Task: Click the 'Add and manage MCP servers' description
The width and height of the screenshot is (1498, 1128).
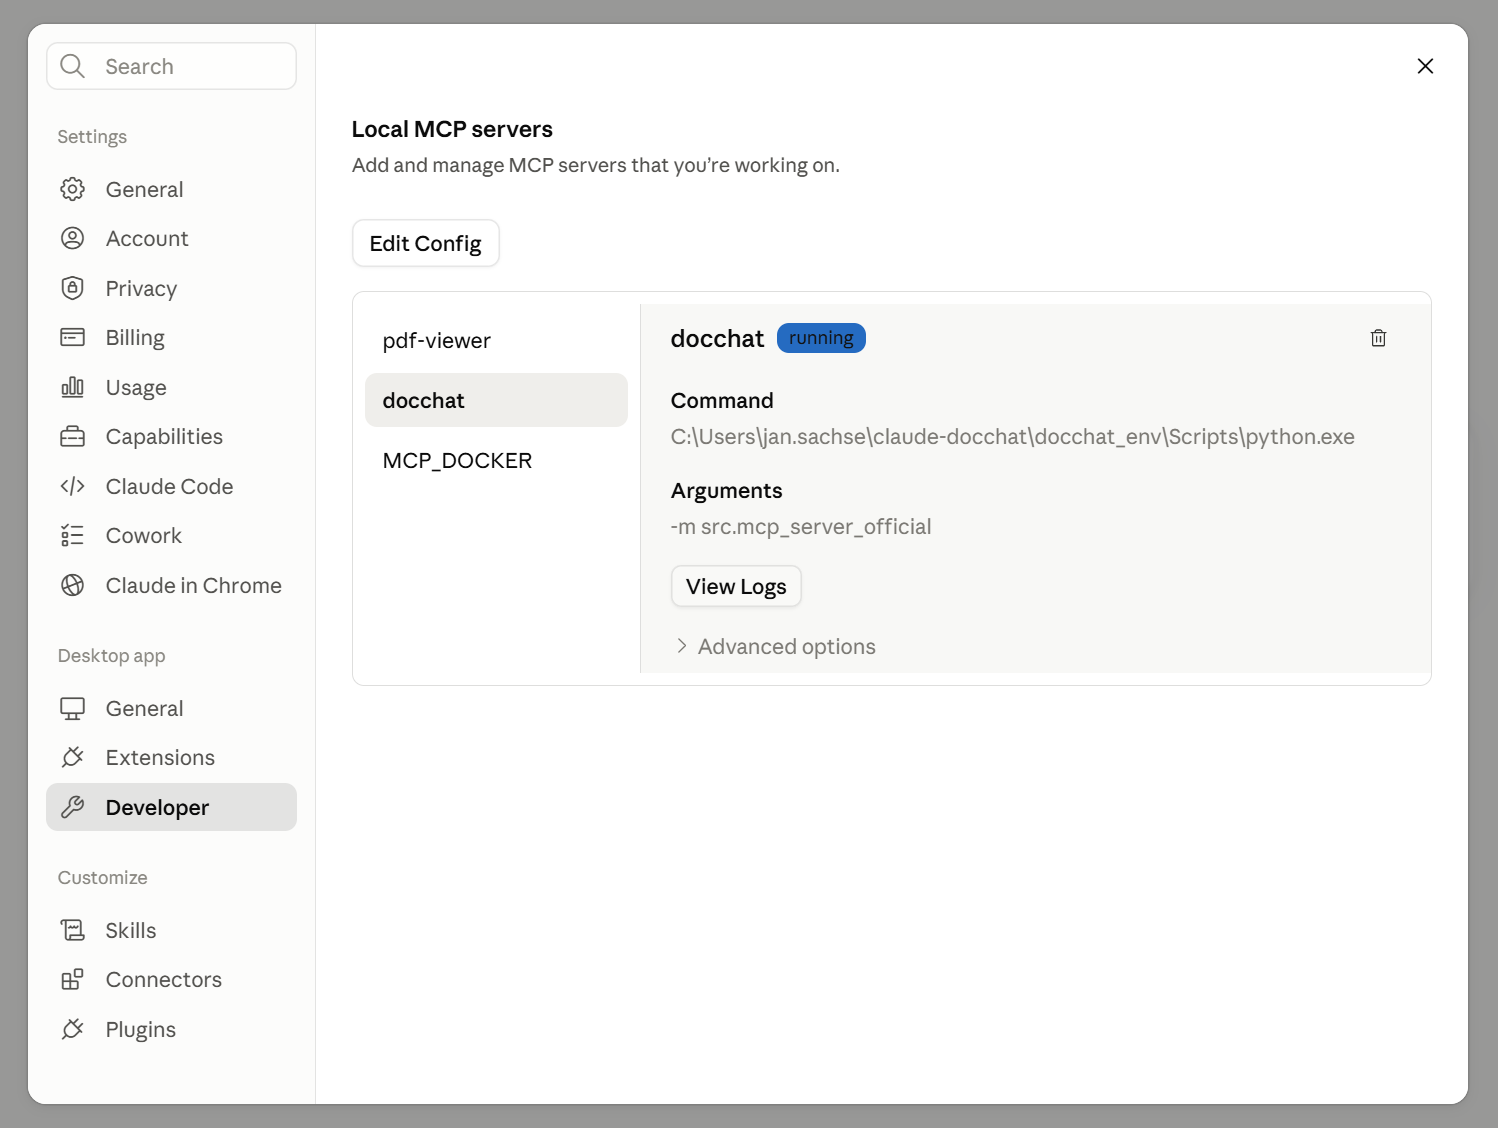Action: coord(596,165)
